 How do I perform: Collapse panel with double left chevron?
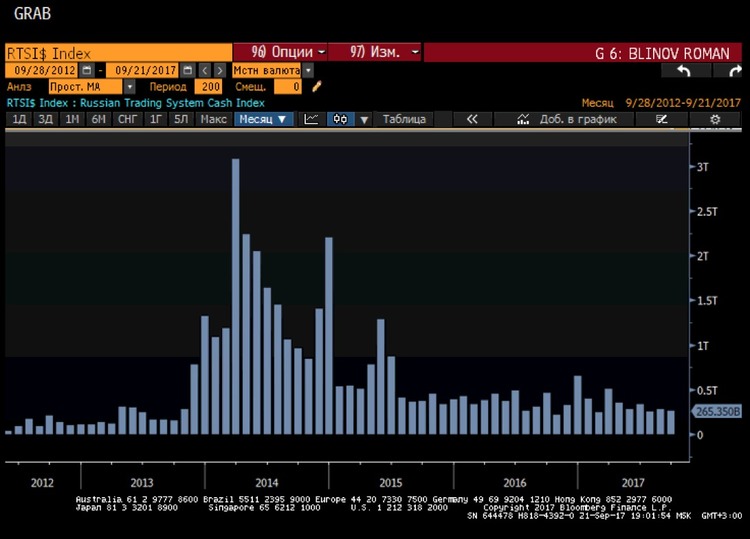pyautogui.click(x=472, y=119)
